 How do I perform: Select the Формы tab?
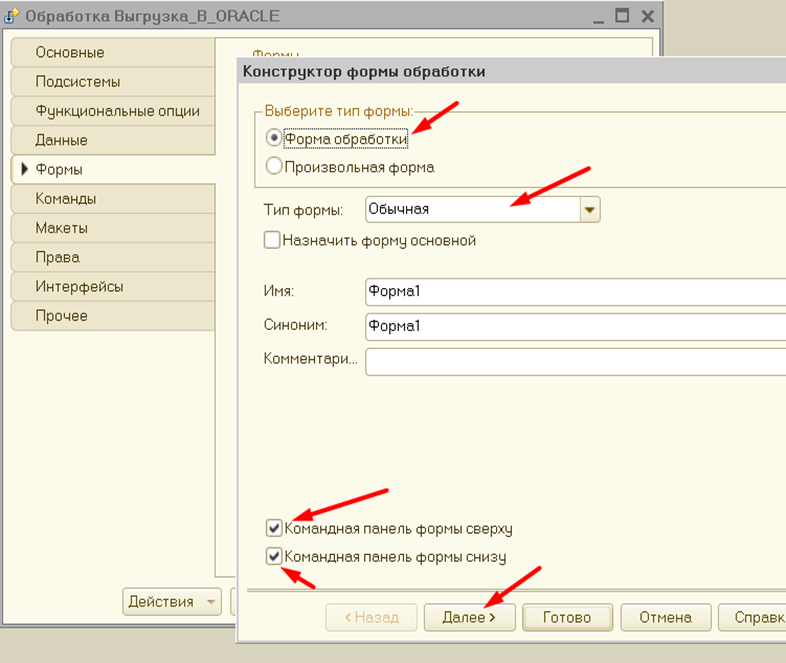[x=113, y=169]
